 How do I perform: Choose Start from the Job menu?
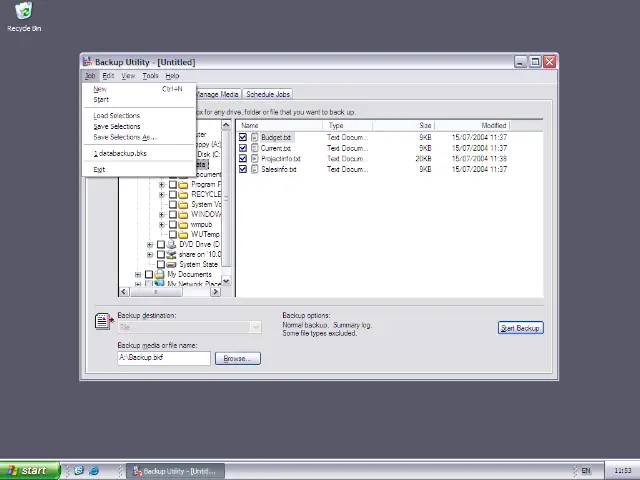(x=138, y=100)
